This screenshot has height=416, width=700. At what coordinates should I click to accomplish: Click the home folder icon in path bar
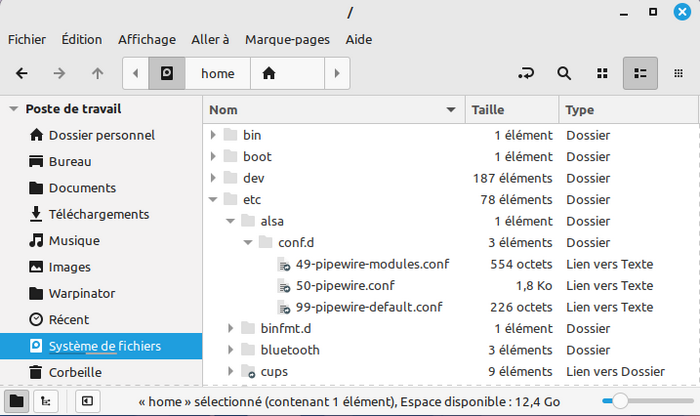coord(269,73)
